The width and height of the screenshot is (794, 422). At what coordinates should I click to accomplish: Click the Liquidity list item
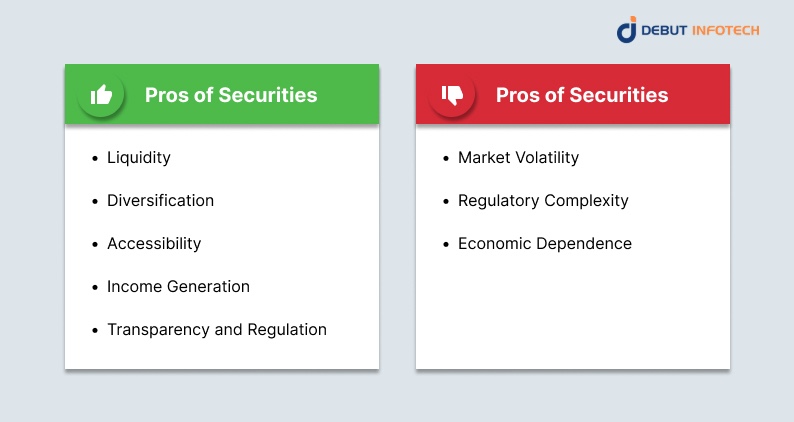click(139, 158)
